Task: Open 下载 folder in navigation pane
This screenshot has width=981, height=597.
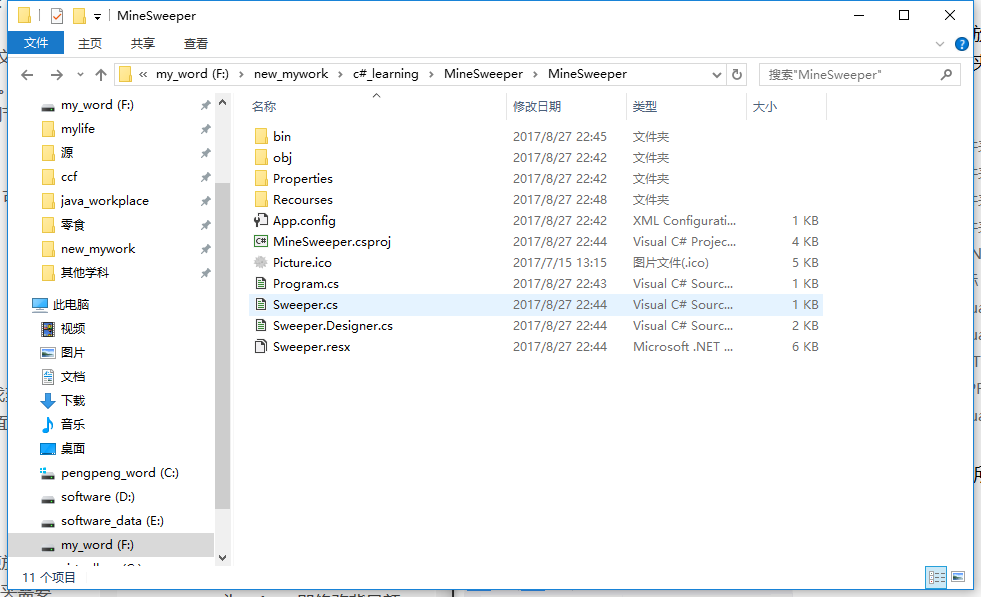Action: click(73, 401)
